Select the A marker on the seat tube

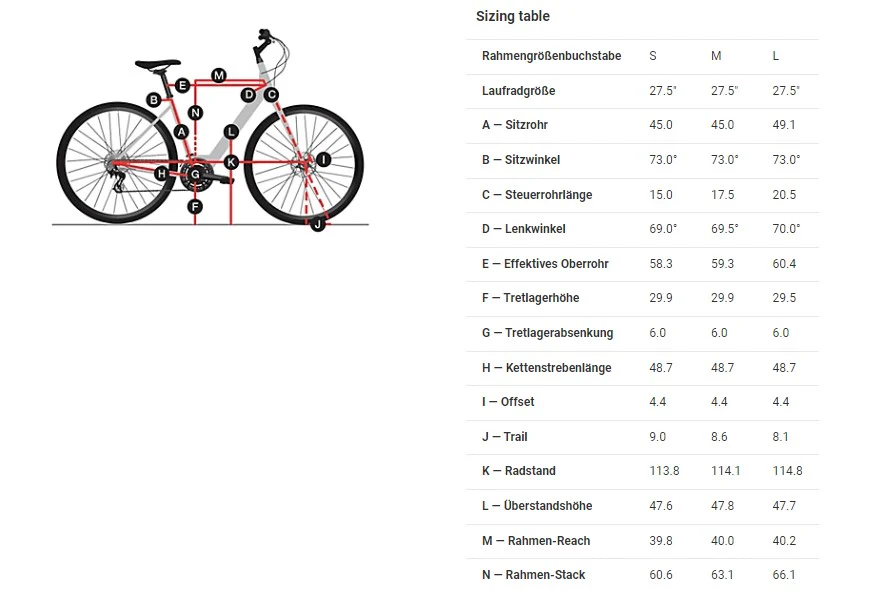(x=182, y=132)
